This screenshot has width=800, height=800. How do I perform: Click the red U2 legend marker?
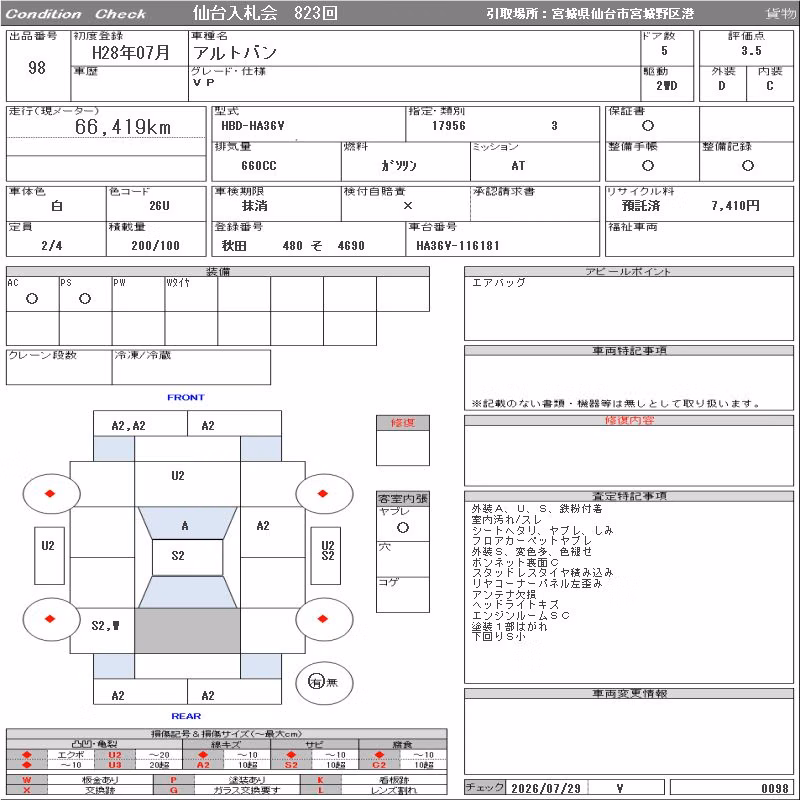[115, 755]
